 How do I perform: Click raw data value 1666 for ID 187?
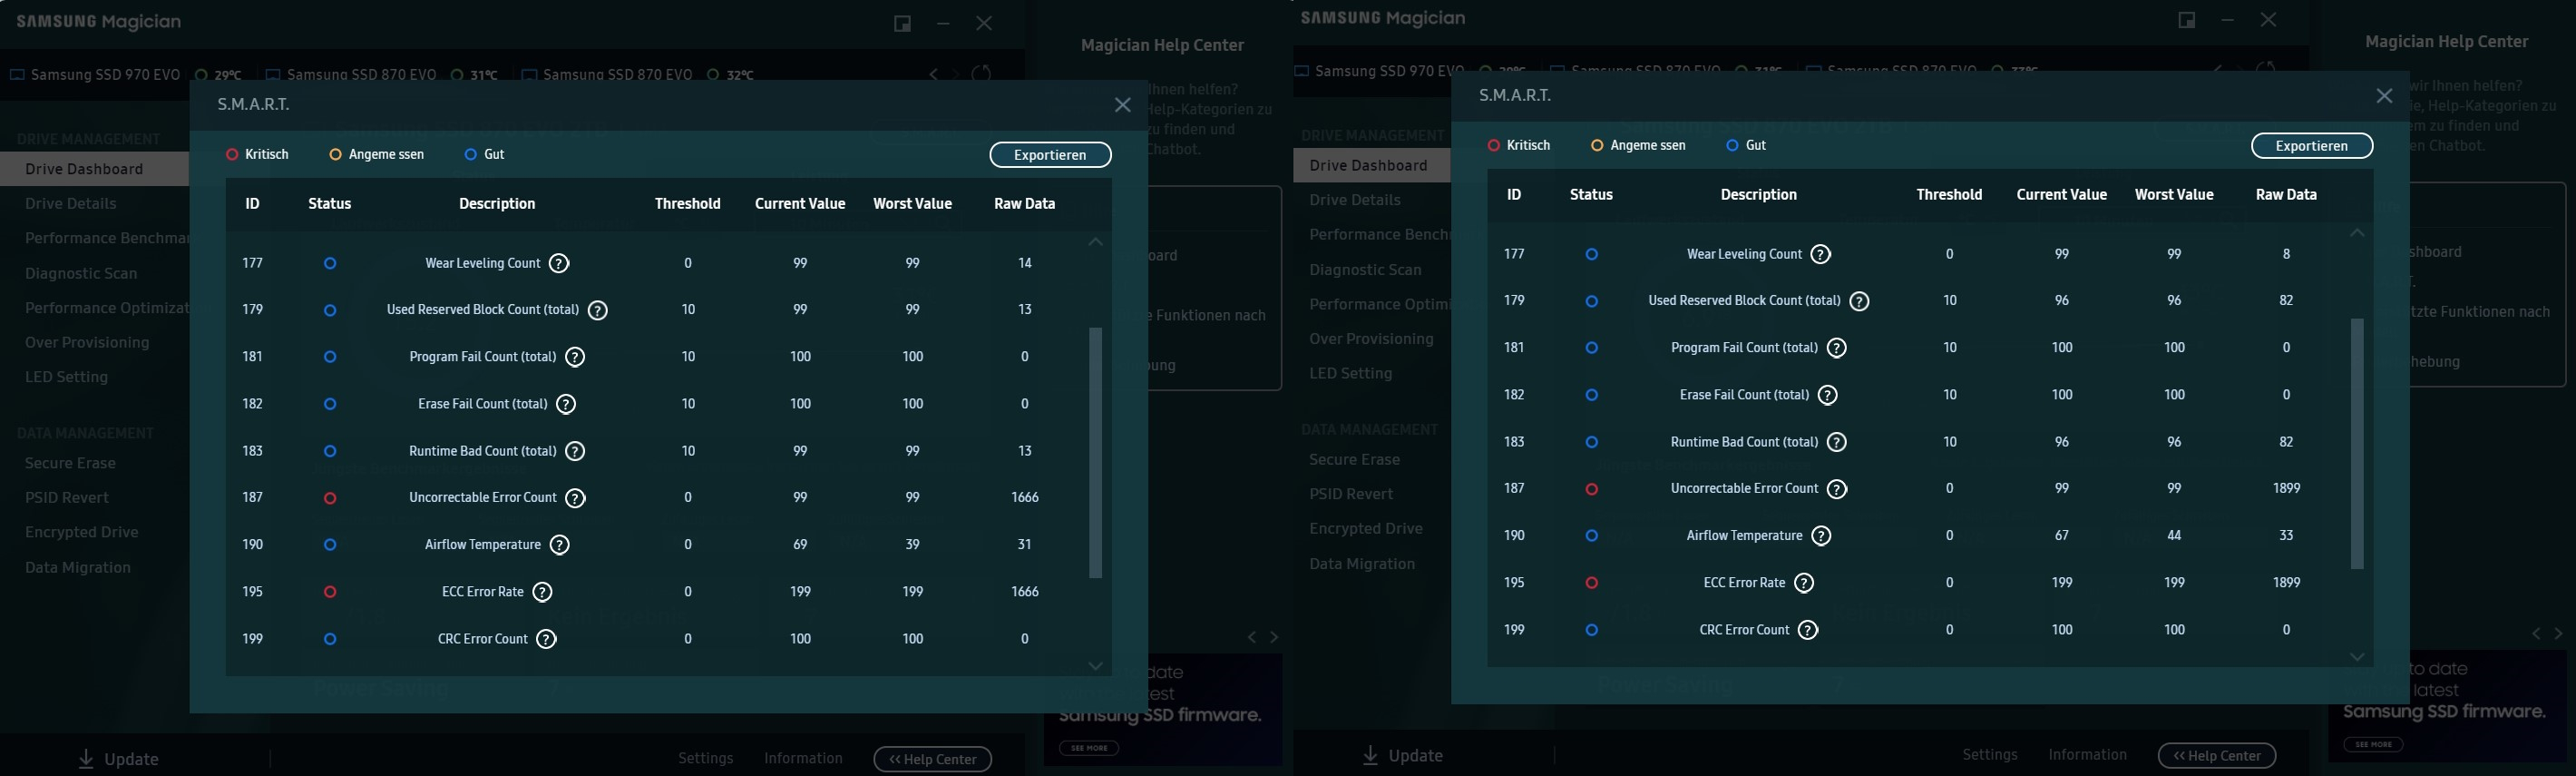[x=1025, y=498]
